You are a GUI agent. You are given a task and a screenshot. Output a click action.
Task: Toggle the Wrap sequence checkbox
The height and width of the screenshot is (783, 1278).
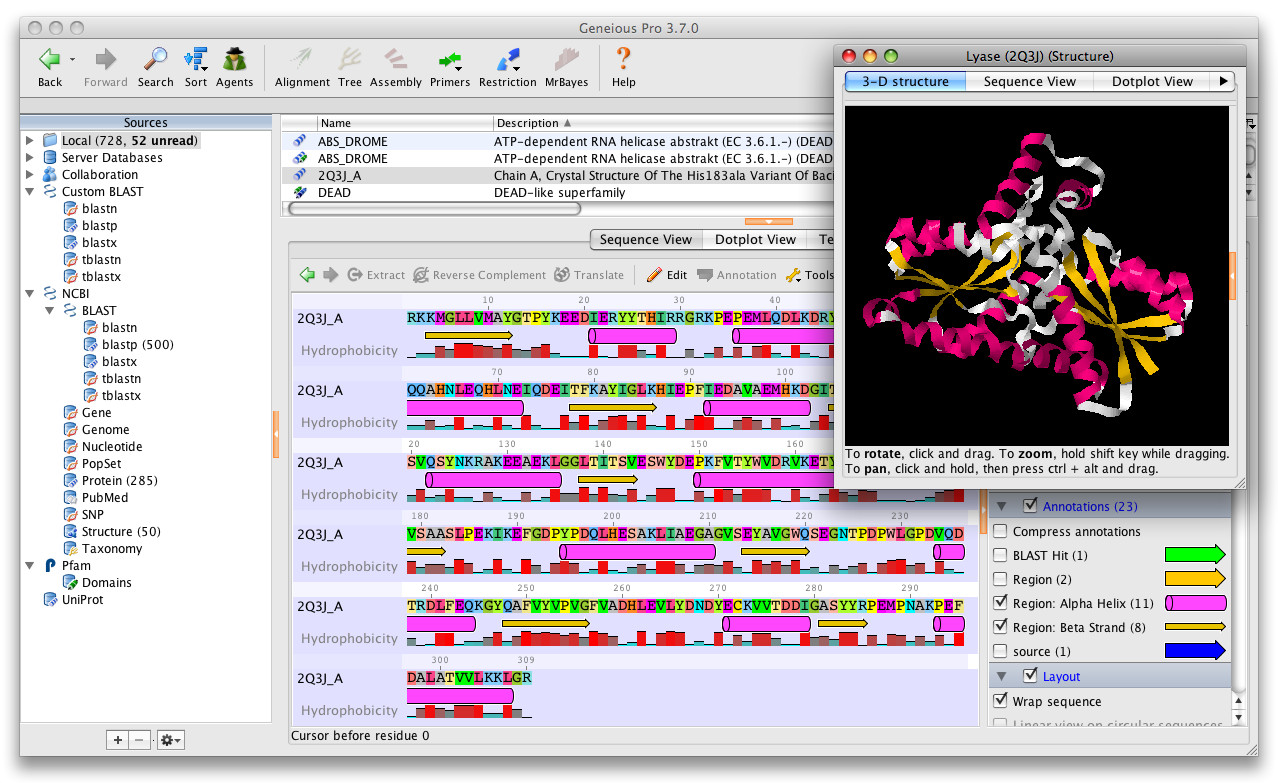point(1000,701)
